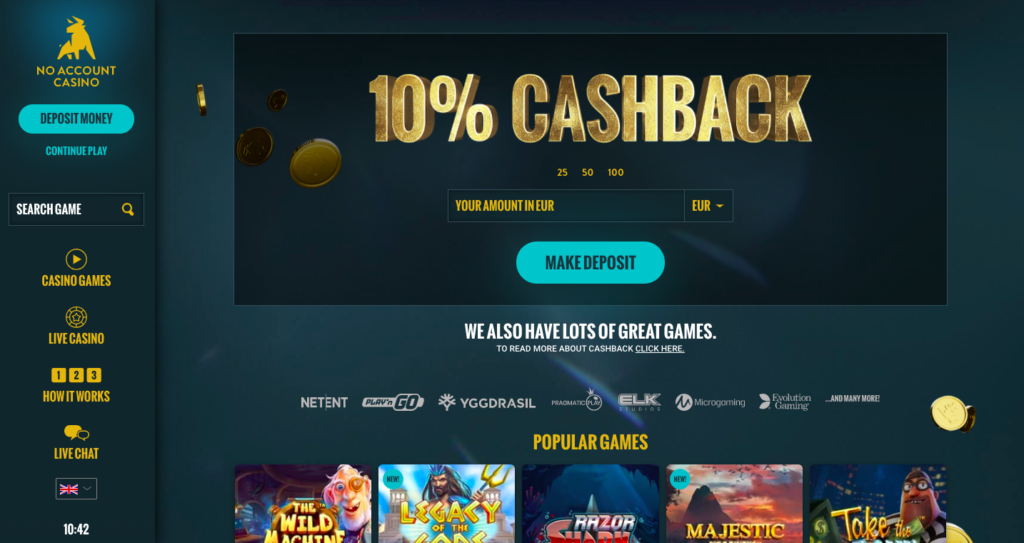Click the Make Deposit button

(590, 263)
